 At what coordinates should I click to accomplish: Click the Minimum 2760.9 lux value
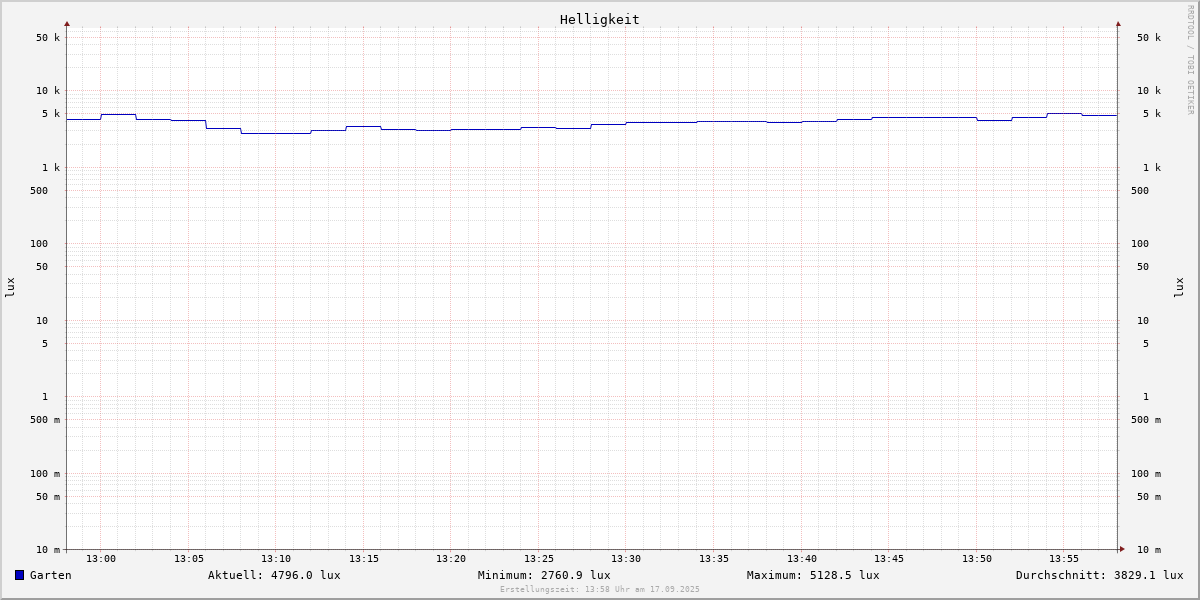(544, 575)
